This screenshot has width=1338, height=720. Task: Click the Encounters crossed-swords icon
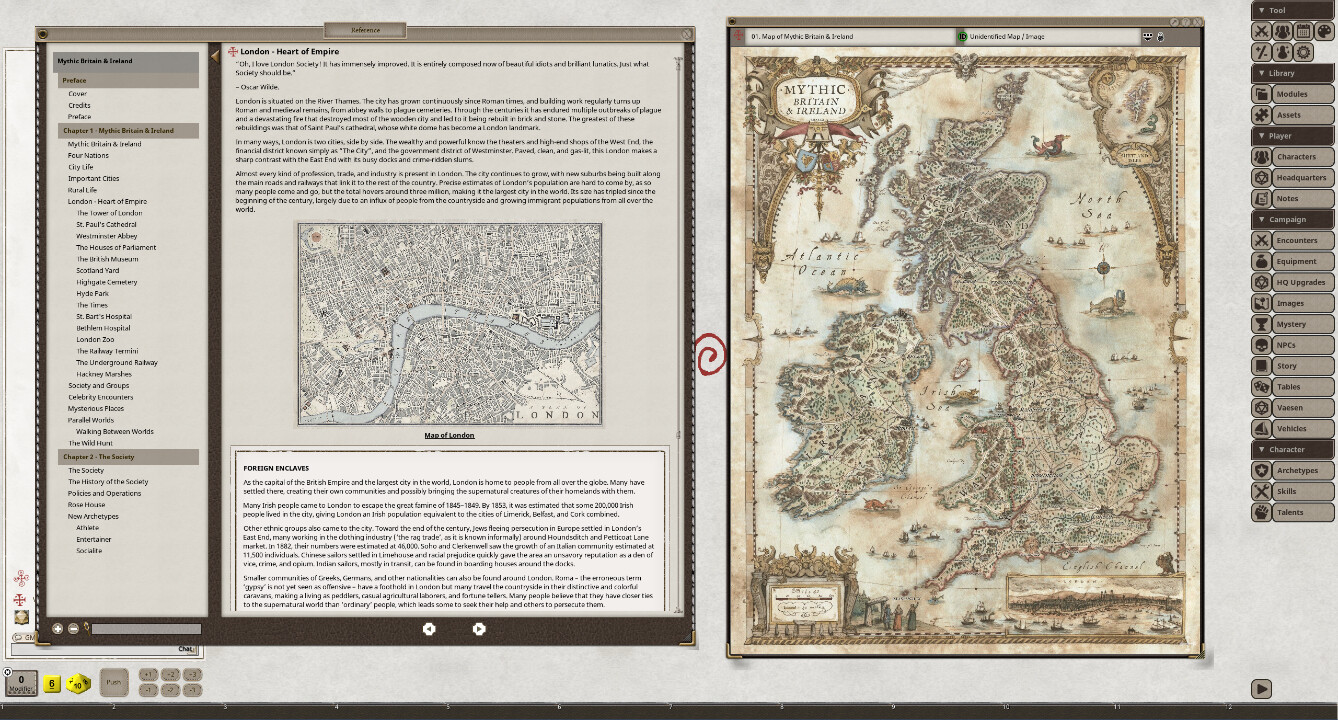pyautogui.click(x=1261, y=241)
